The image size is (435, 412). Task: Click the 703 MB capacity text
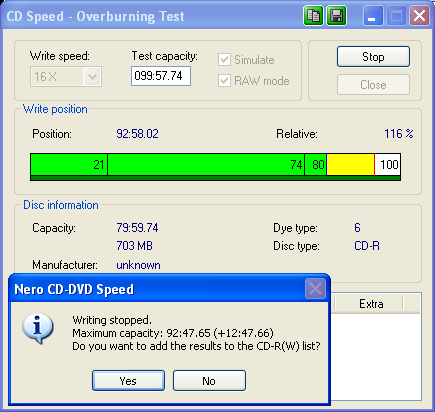coord(134,246)
